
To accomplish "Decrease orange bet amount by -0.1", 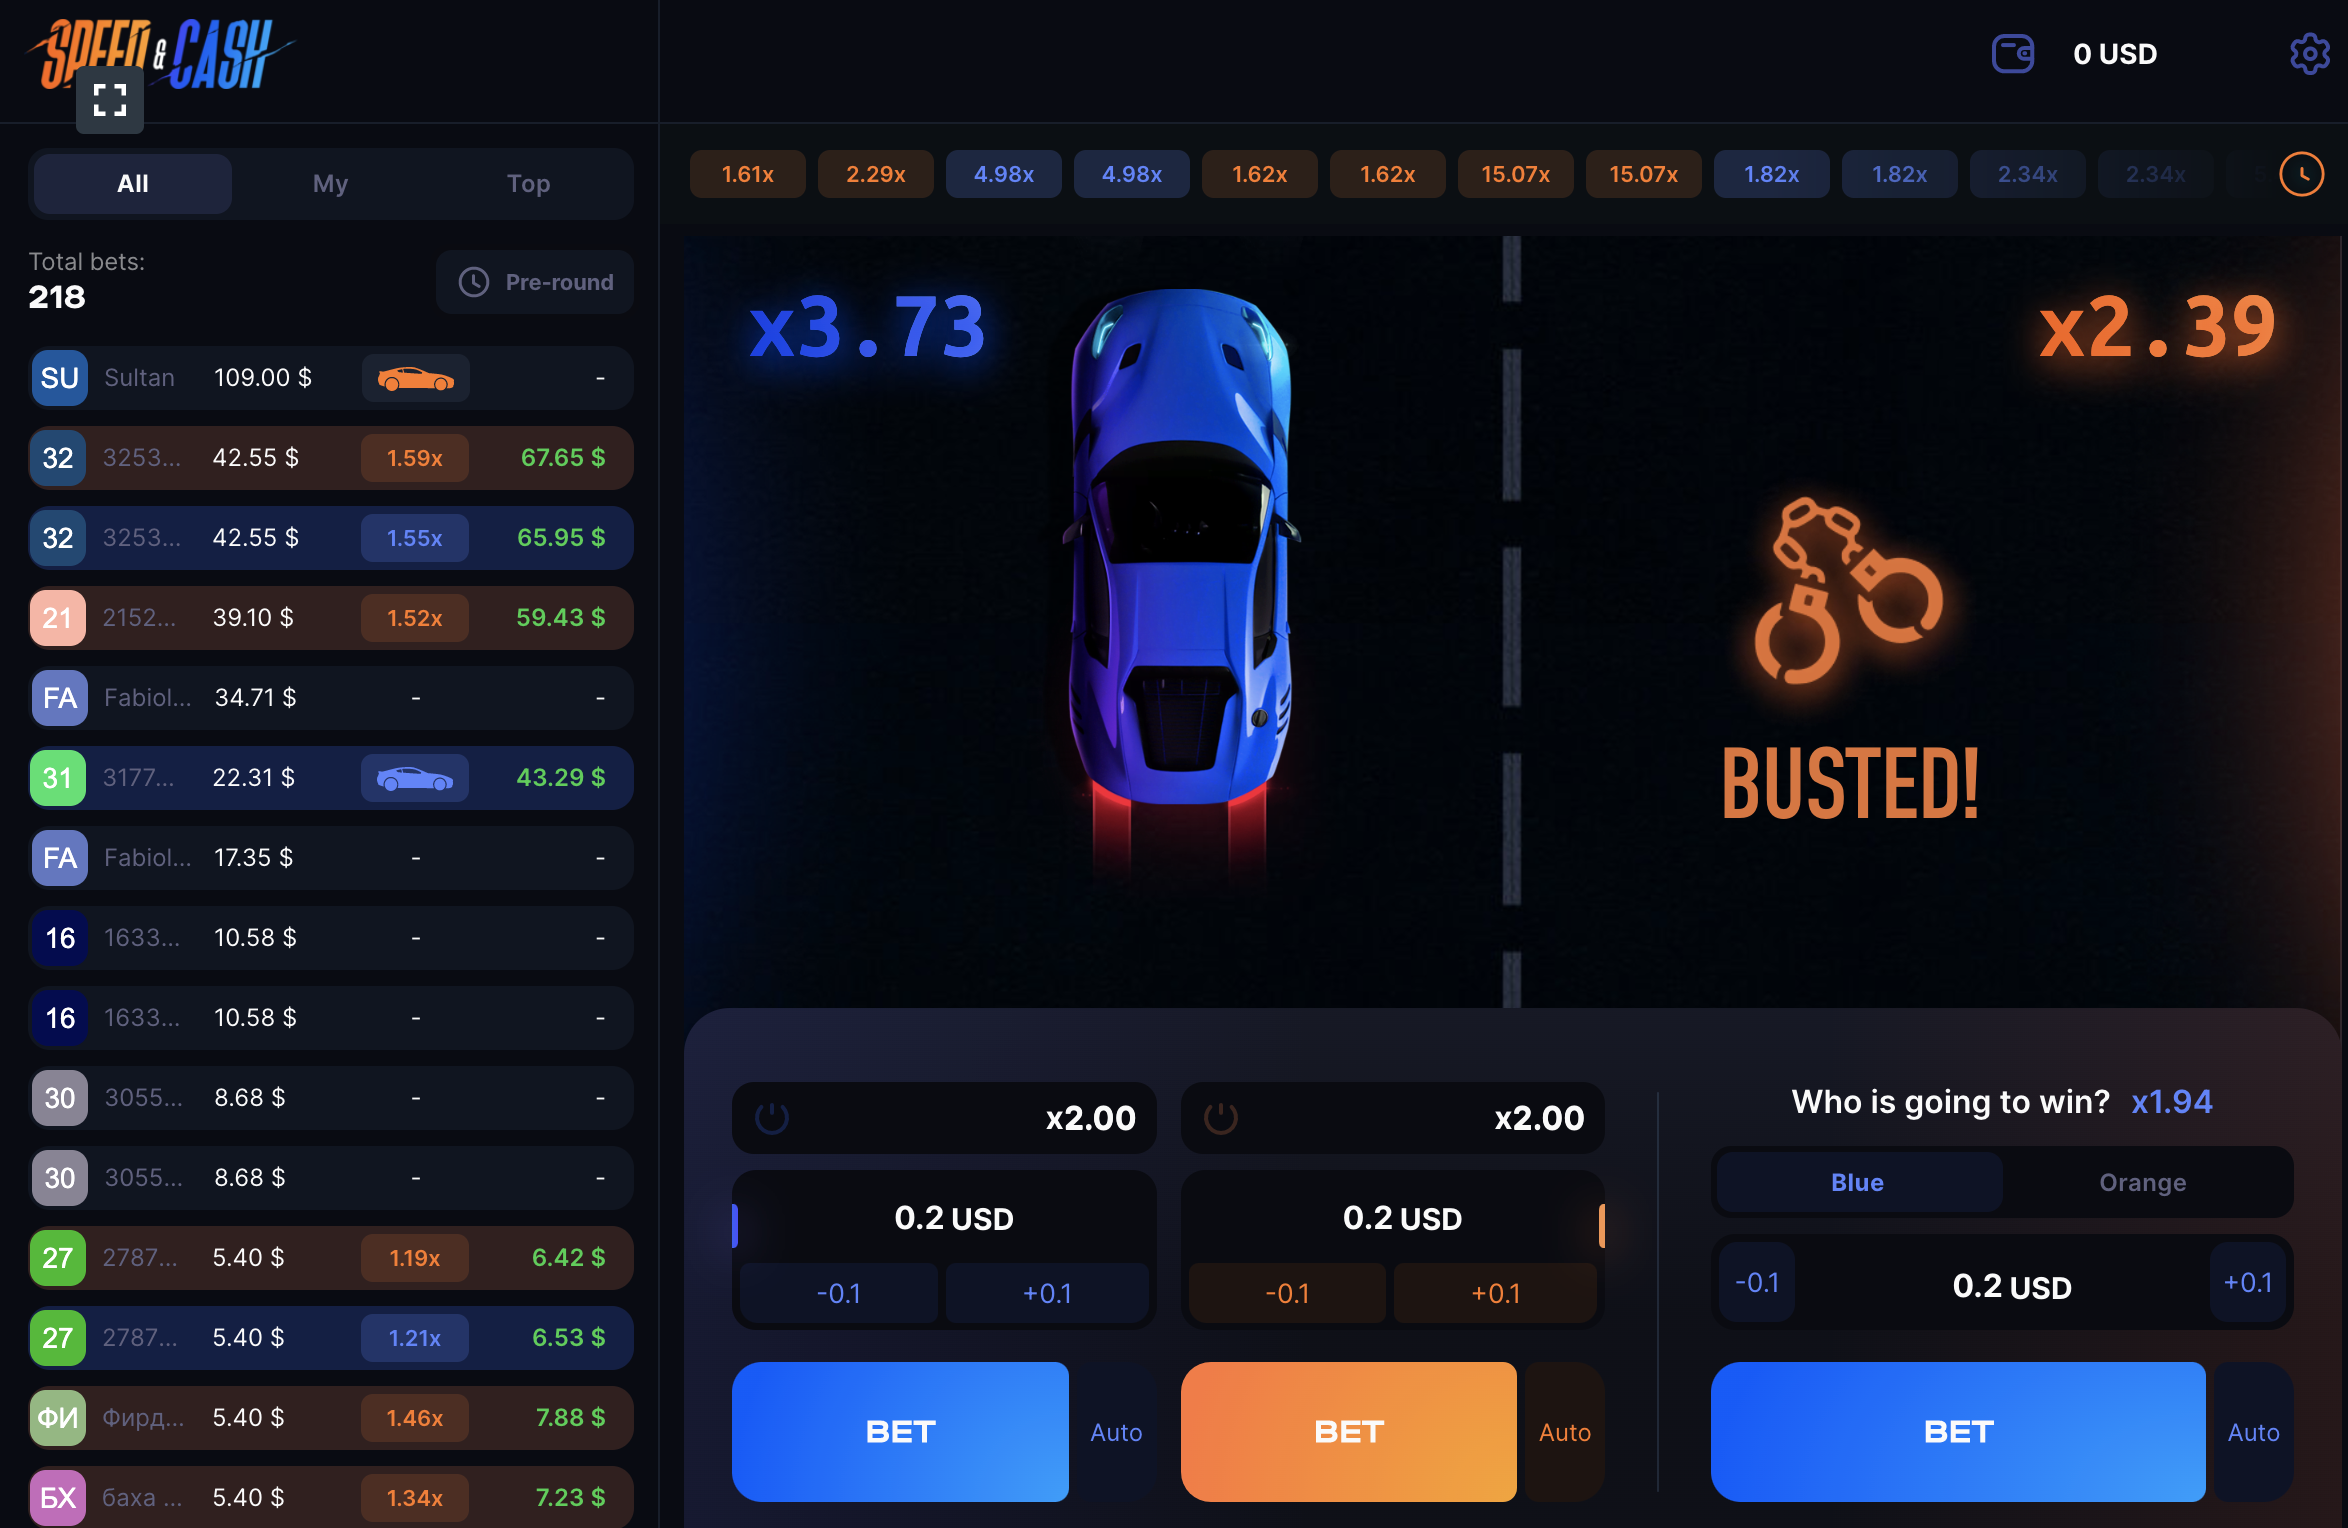I will click(x=1287, y=1293).
